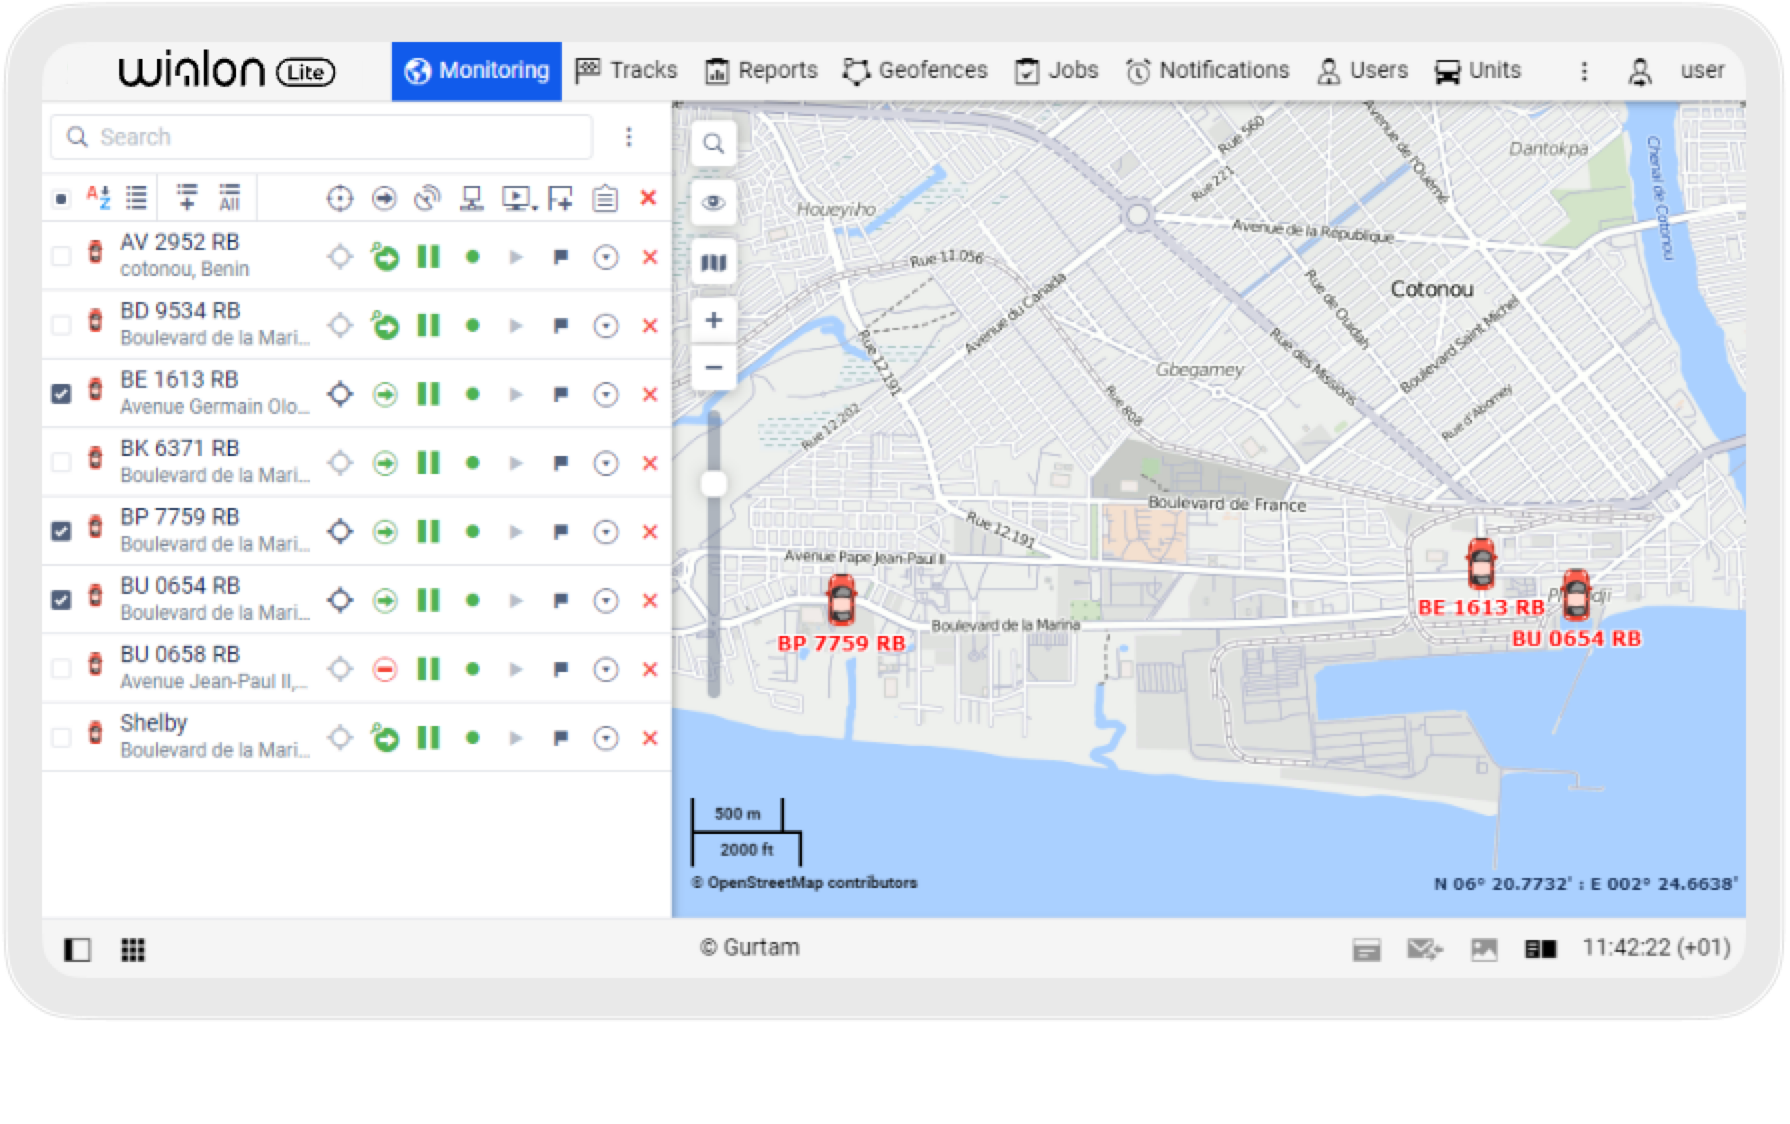Open the Notifications tab

1207,71
